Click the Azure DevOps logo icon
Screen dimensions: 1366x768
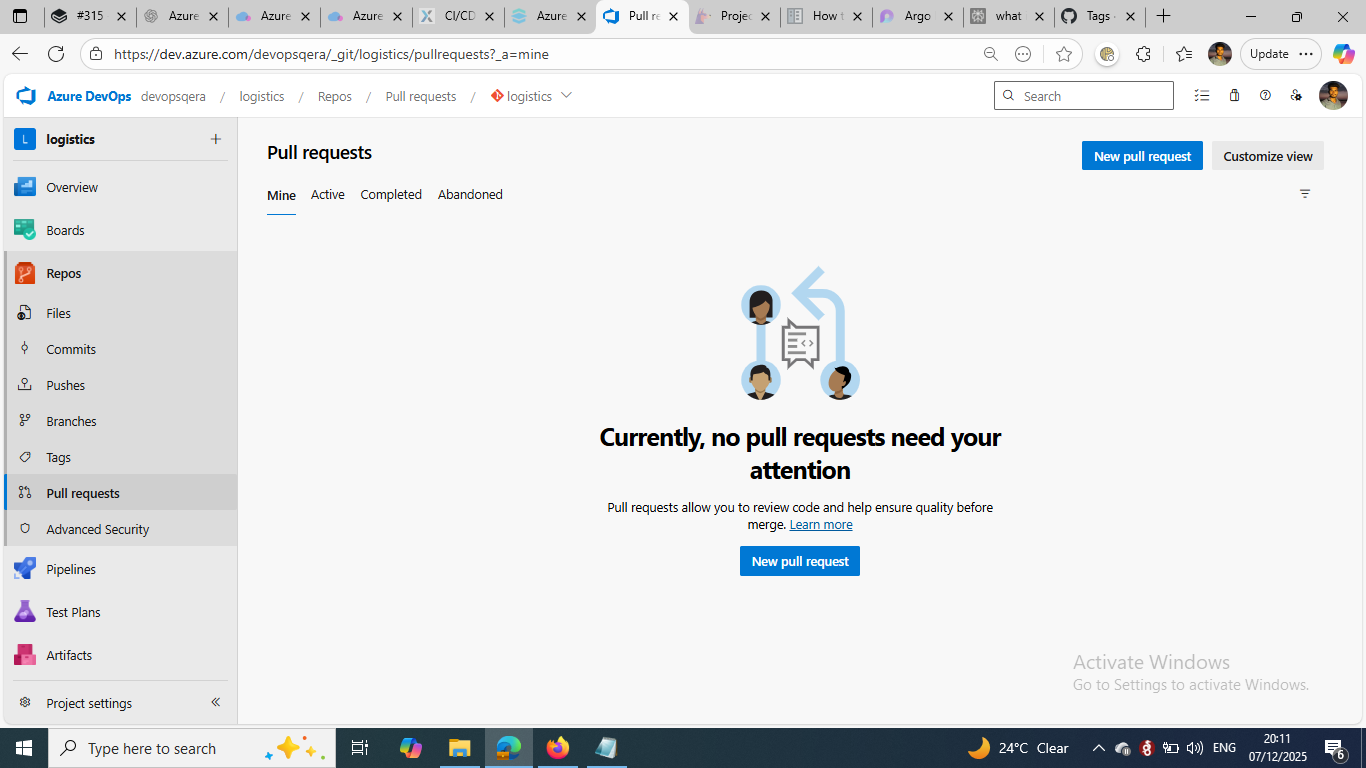click(26, 96)
